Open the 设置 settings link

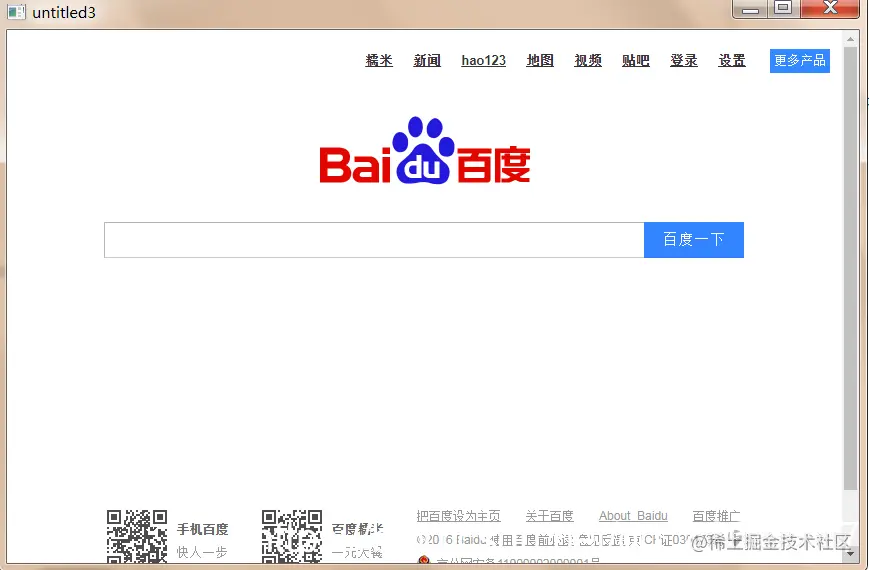732,60
